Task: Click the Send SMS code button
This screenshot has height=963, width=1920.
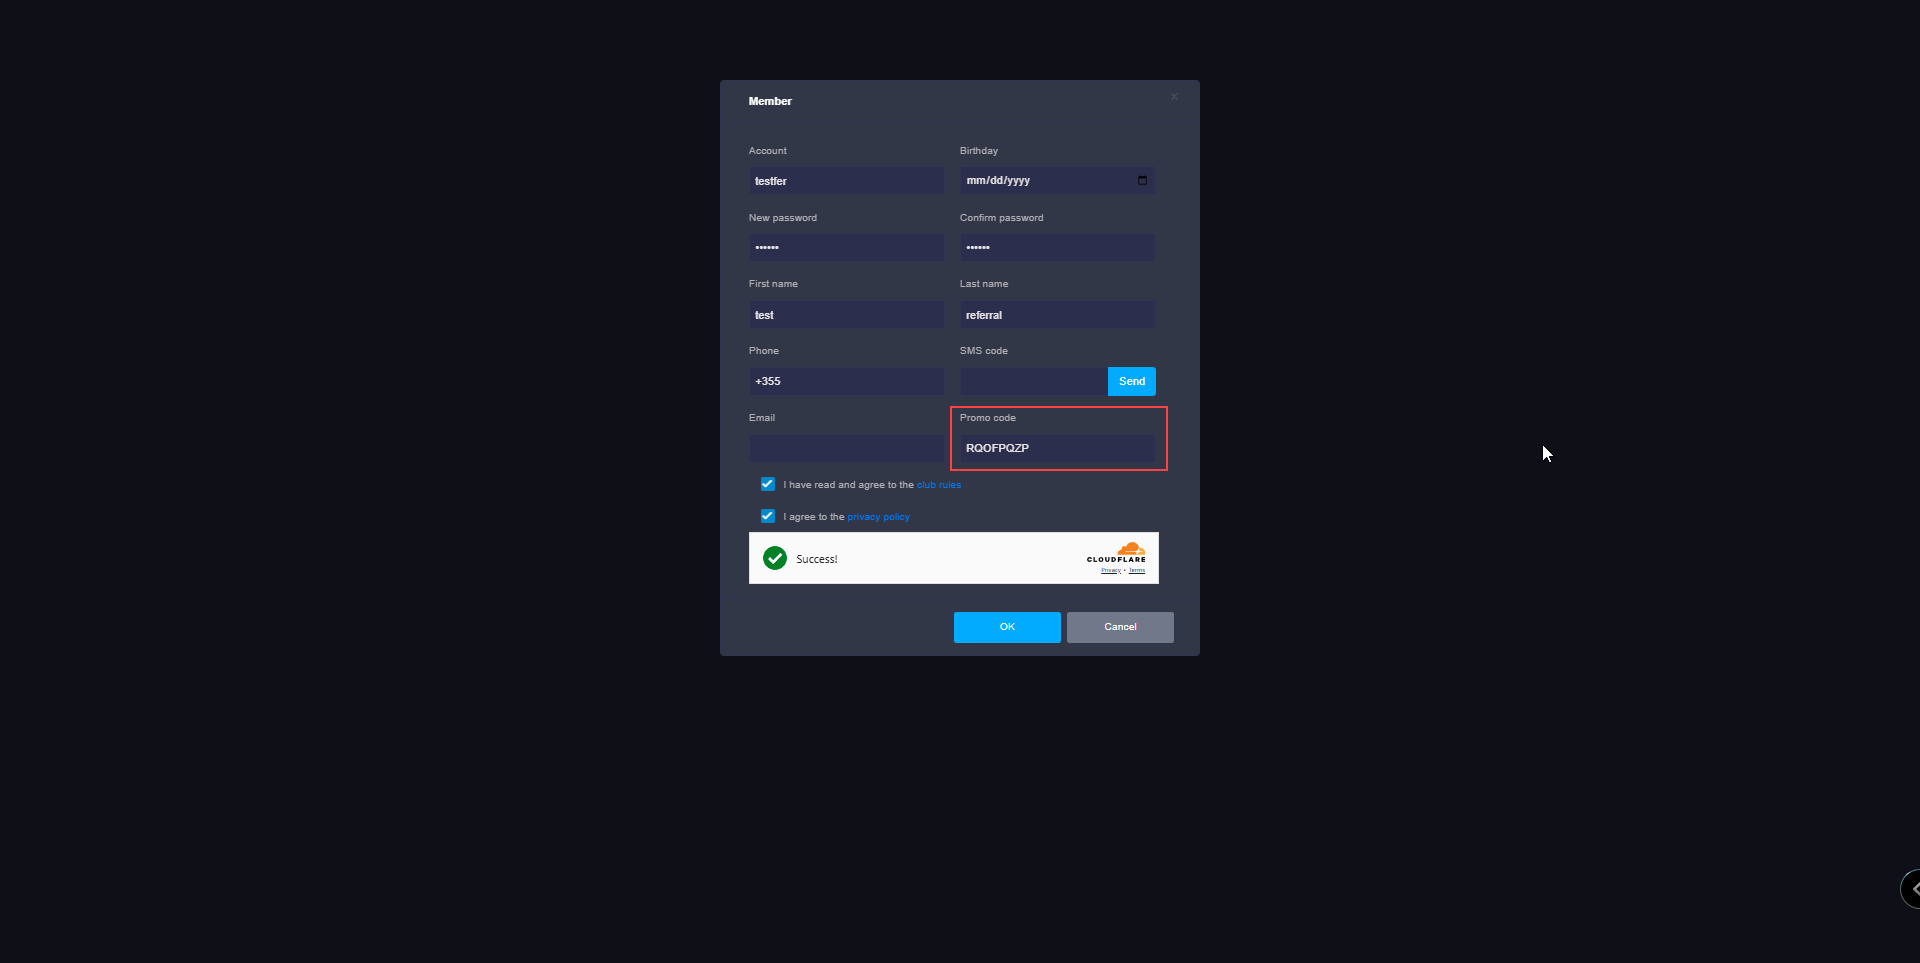Action: pyautogui.click(x=1132, y=381)
